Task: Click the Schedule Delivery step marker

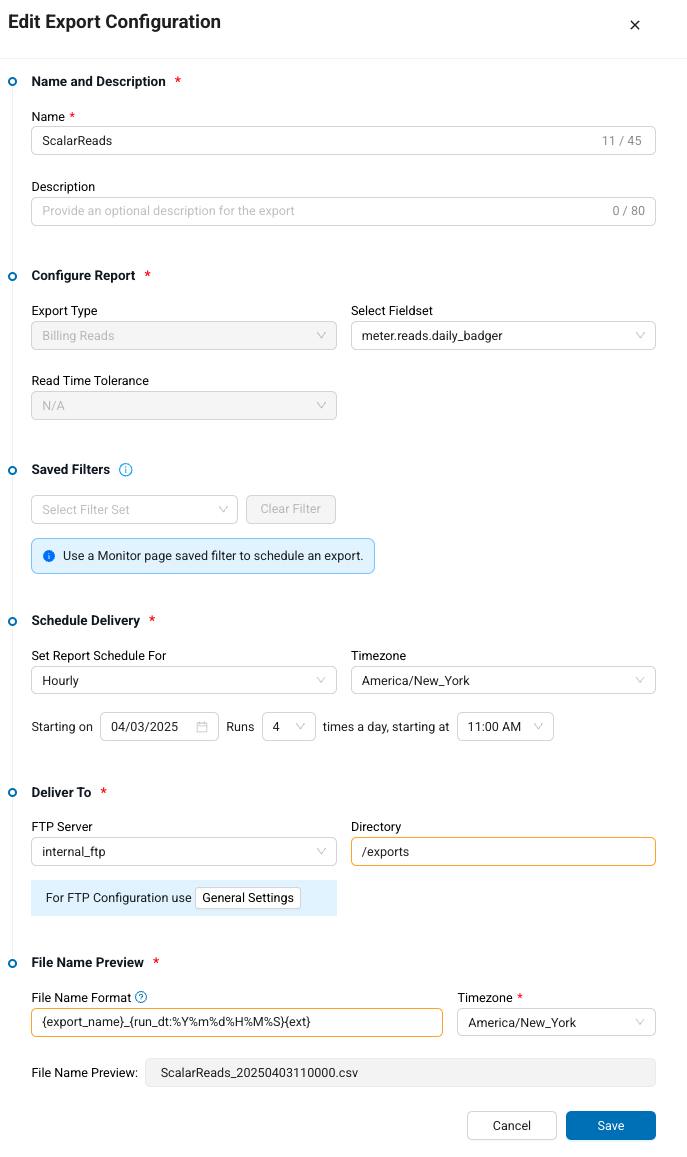Action: click(12, 621)
